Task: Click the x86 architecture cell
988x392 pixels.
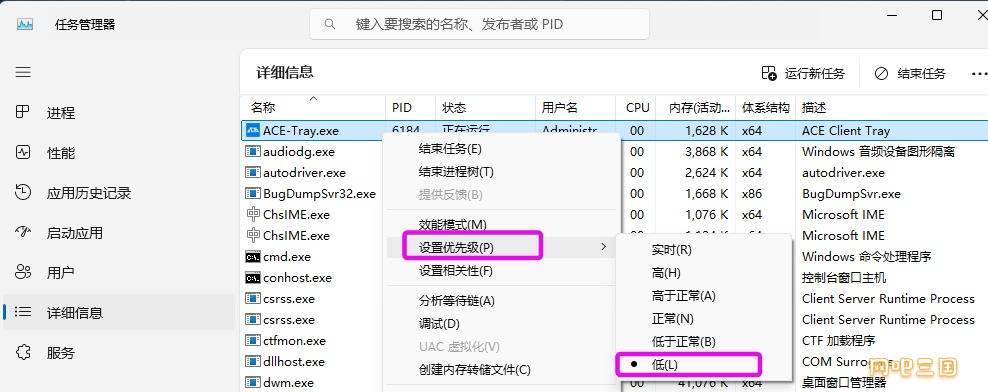Action: (x=752, y=193)
